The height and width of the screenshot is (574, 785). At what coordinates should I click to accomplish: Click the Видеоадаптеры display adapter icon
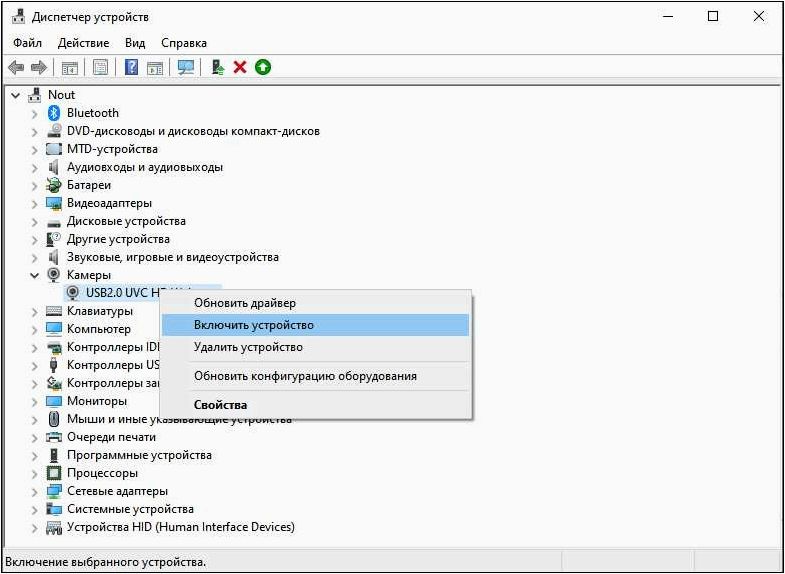54,203
